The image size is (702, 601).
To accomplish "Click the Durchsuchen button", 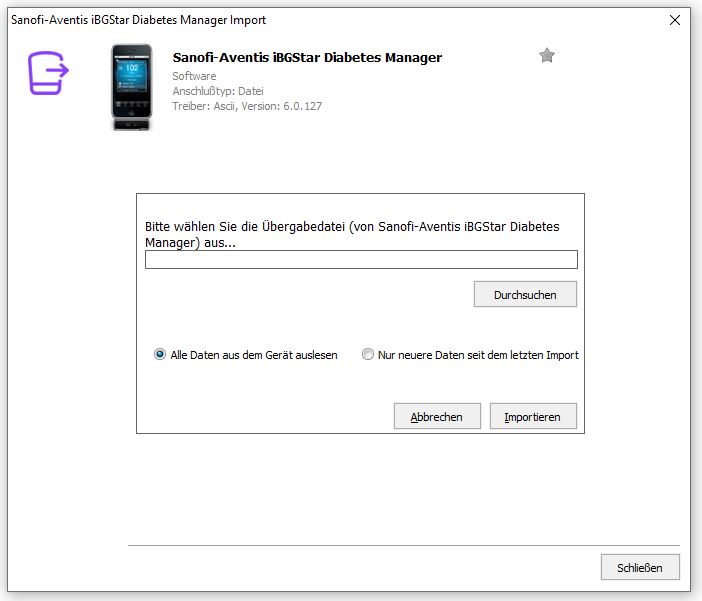I will tap(525, 294).
